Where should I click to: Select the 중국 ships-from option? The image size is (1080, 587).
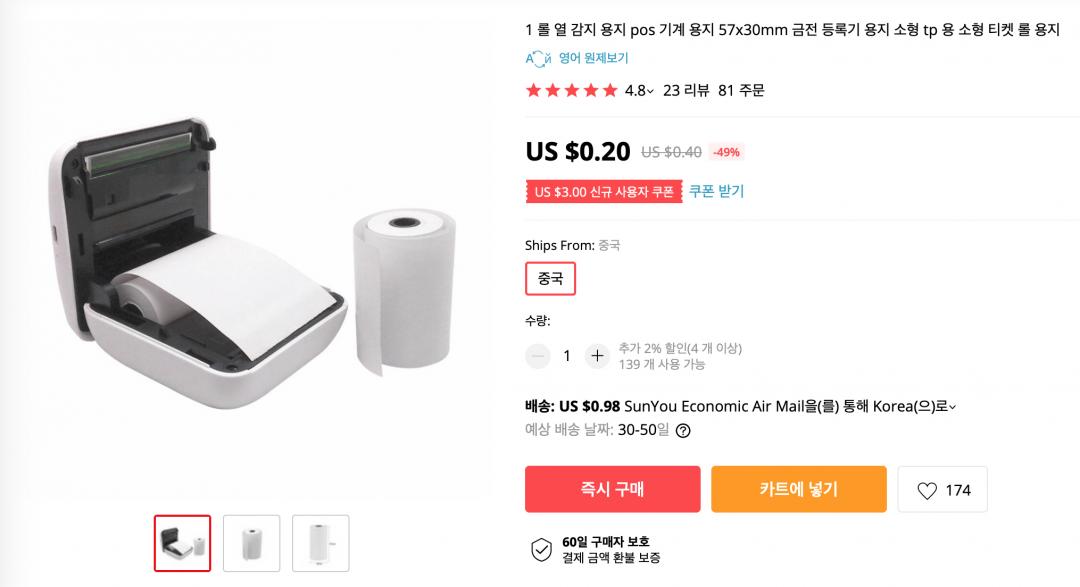point(550,278)
